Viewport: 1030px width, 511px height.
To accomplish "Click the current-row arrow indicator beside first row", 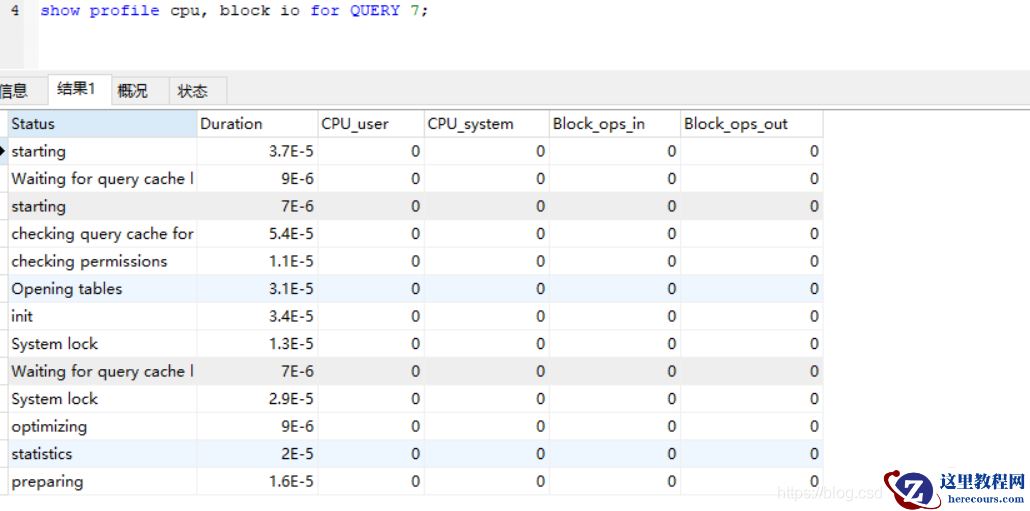I will 3,152.
